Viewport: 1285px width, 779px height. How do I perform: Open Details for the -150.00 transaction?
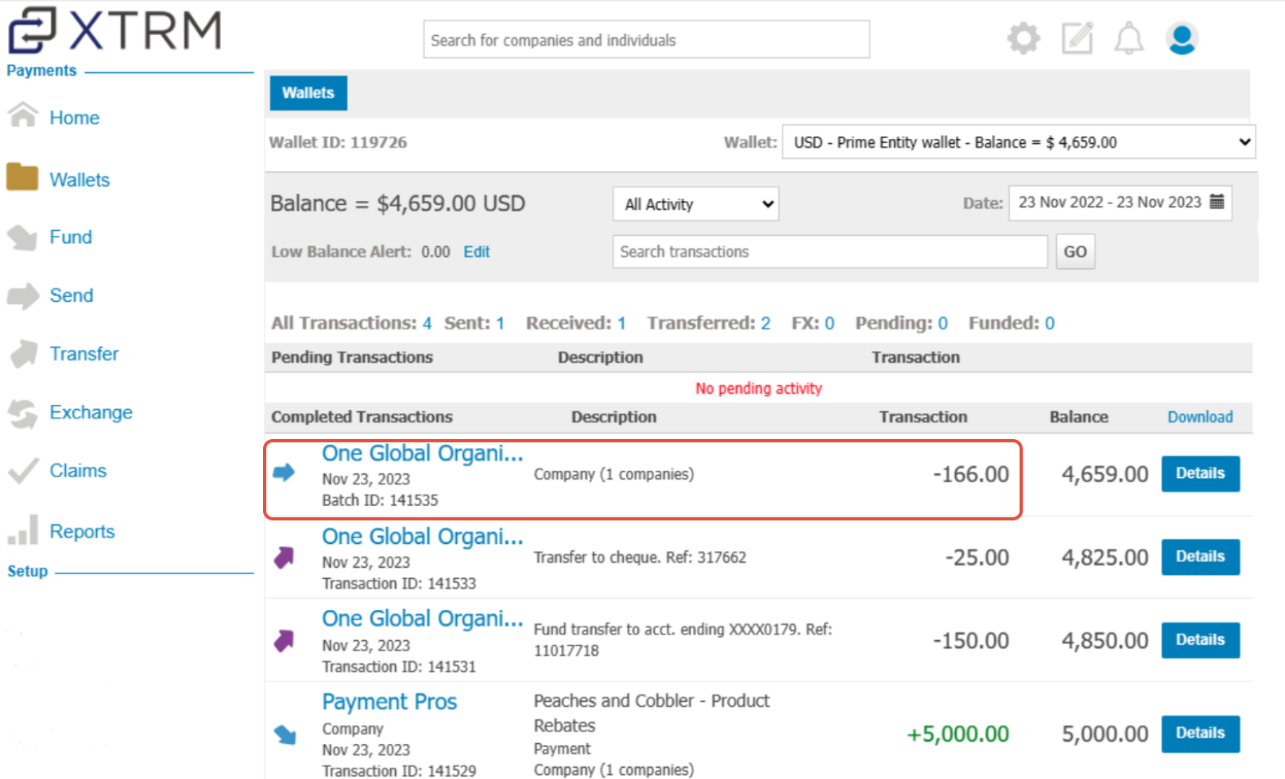click(x=1200, y=639)
